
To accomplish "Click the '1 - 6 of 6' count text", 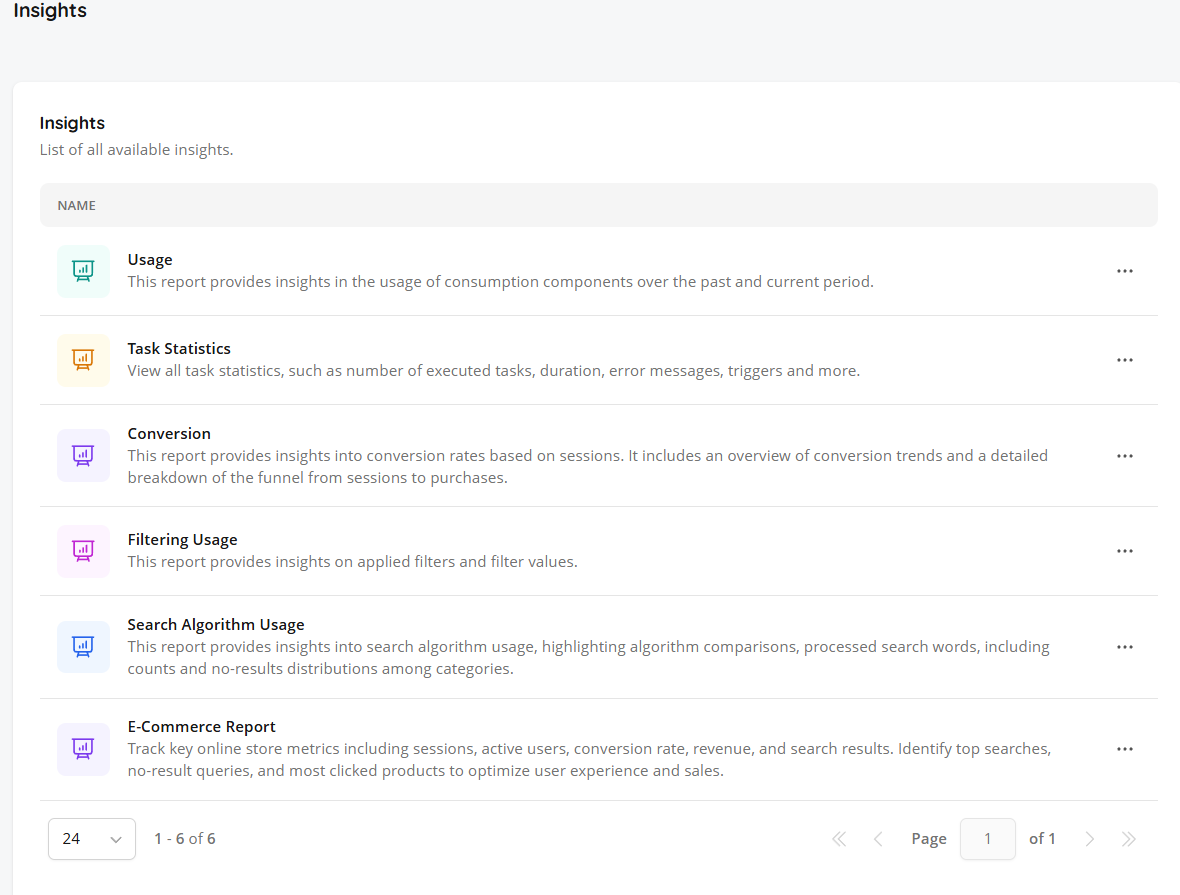I will point(185,839).
